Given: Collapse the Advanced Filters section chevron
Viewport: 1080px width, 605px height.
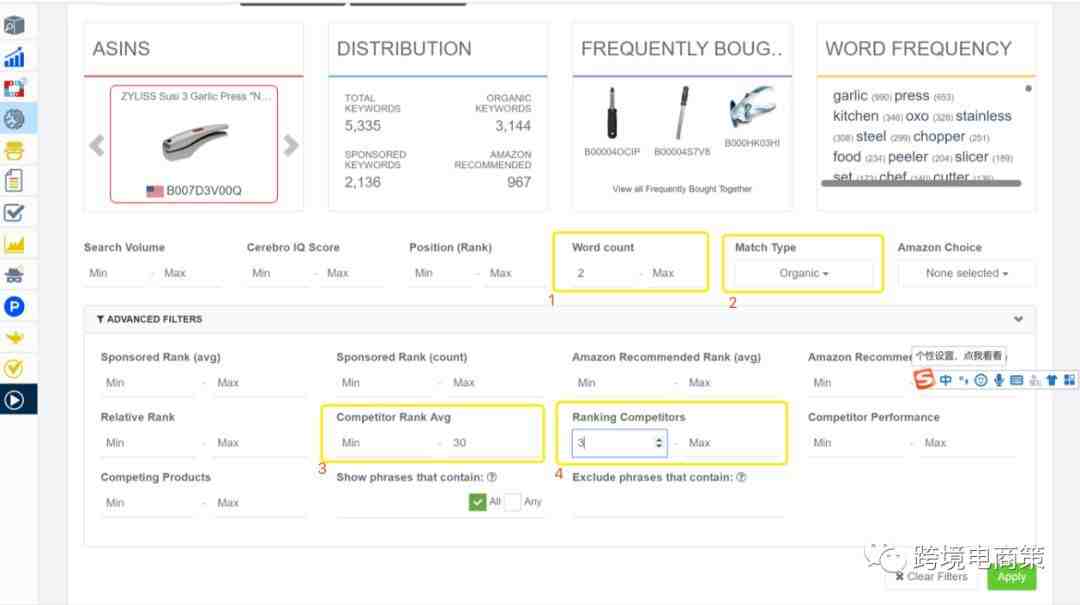Looking at the screenshot, I should coord(1018,319).
